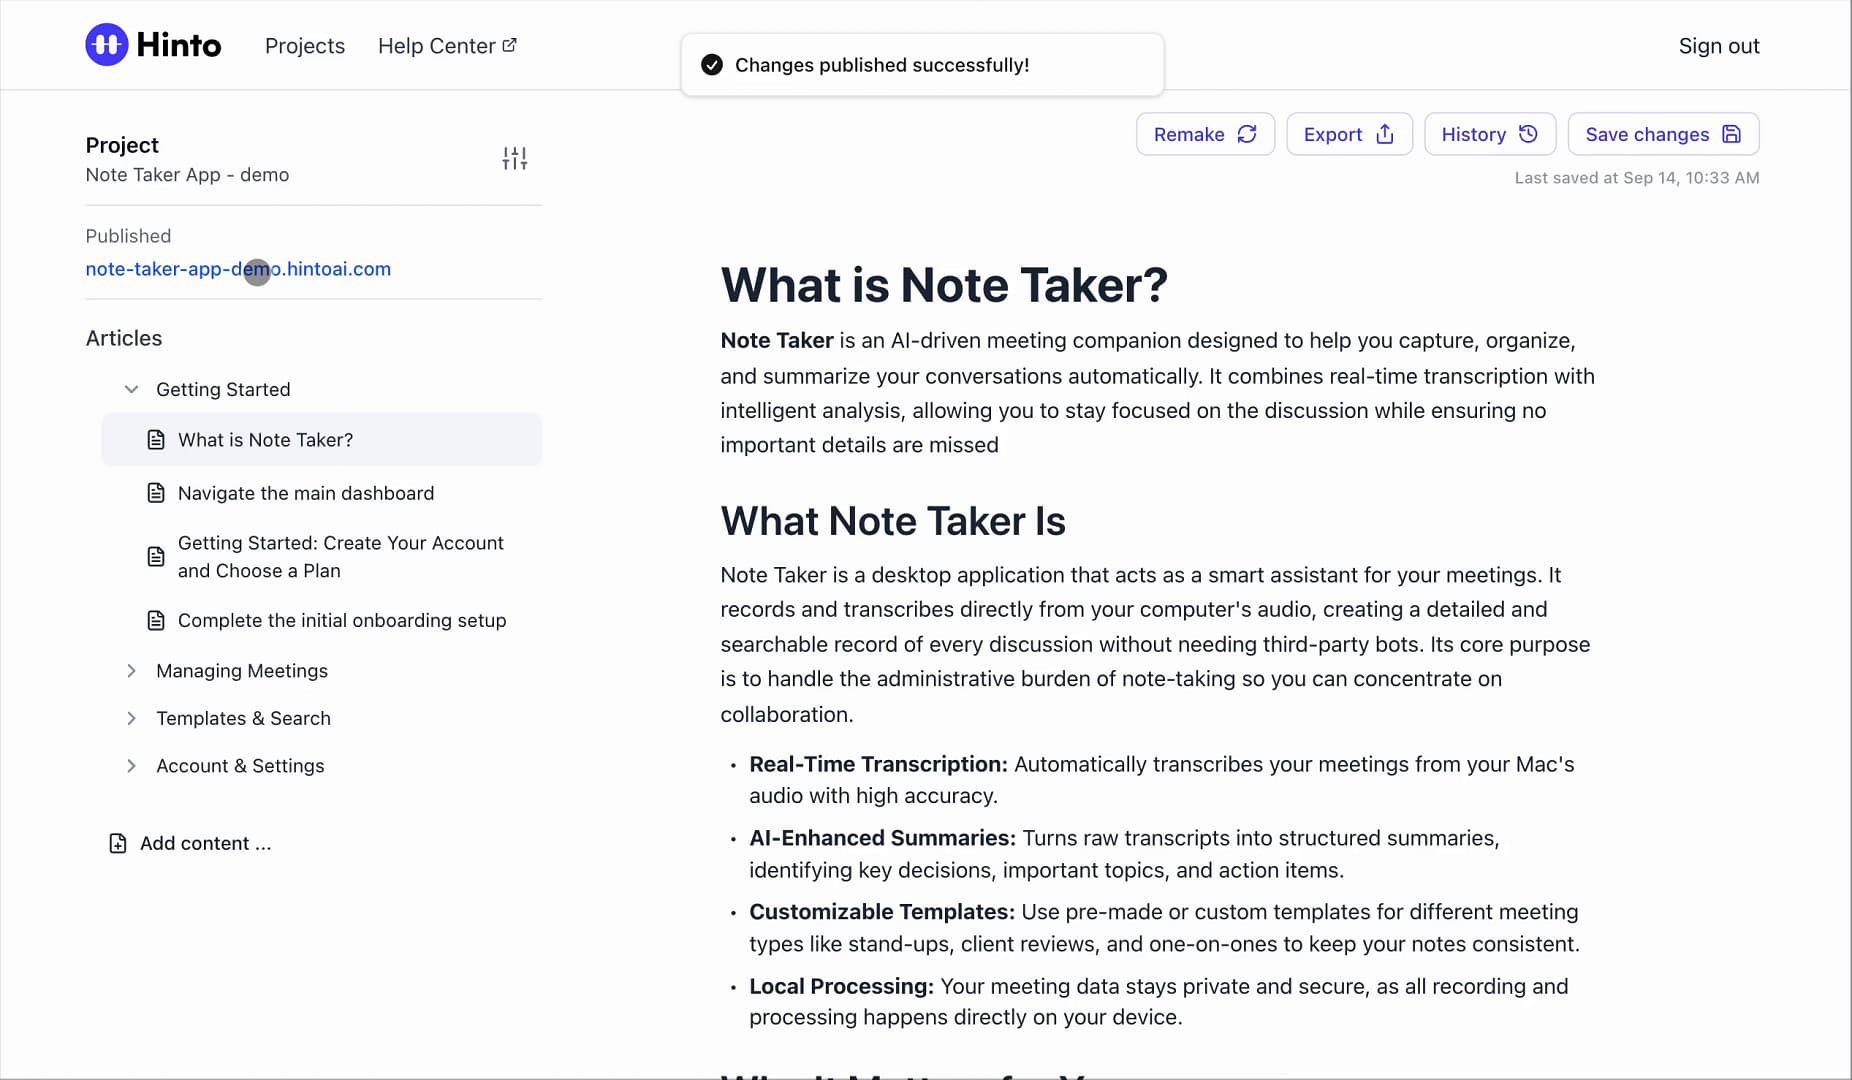Click the Save changes floppy icon
1852x1080 pixels.
click(x=1732, y=134)
